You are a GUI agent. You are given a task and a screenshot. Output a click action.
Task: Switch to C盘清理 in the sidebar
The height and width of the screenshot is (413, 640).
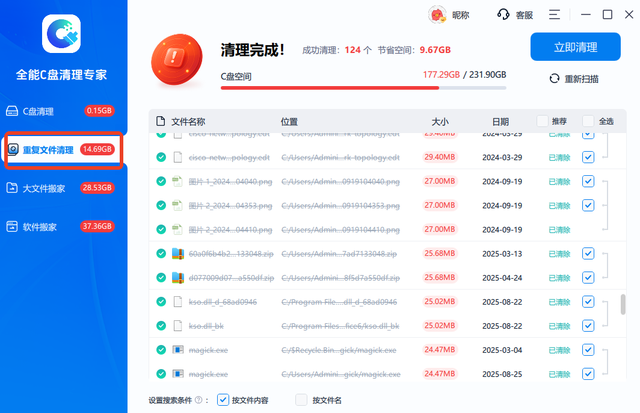60,111
